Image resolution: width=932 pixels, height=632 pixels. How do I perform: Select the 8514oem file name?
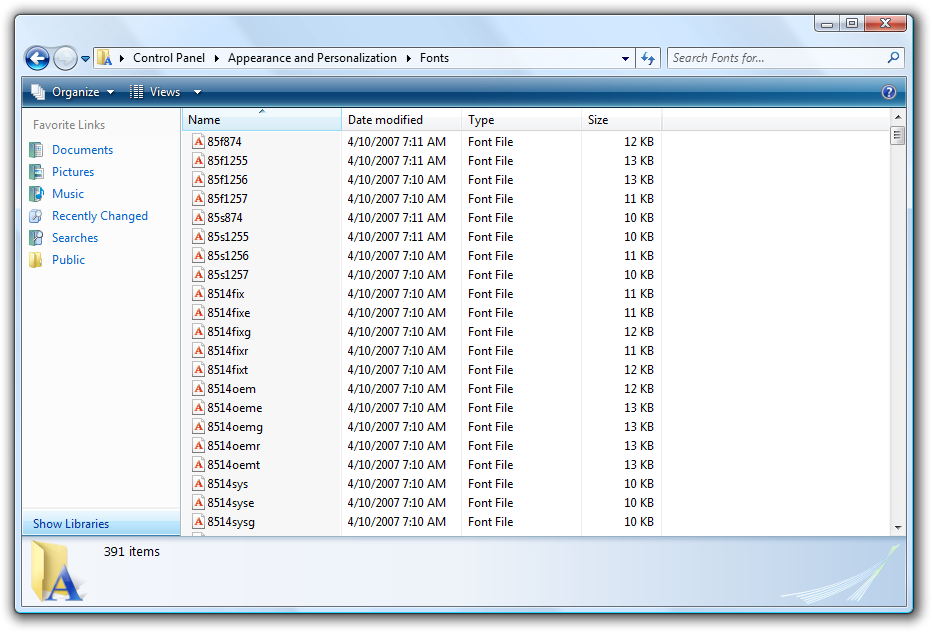point(231,389)
